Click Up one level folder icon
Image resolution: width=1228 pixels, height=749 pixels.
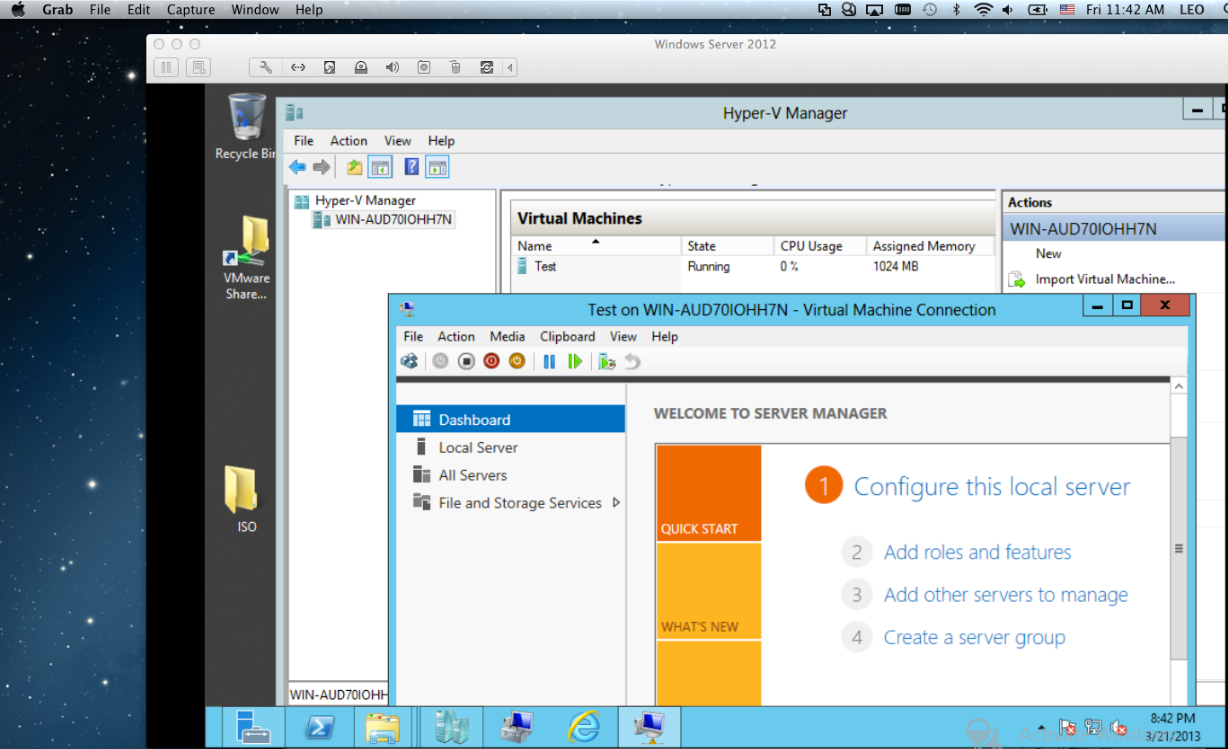tap(354, 167)
